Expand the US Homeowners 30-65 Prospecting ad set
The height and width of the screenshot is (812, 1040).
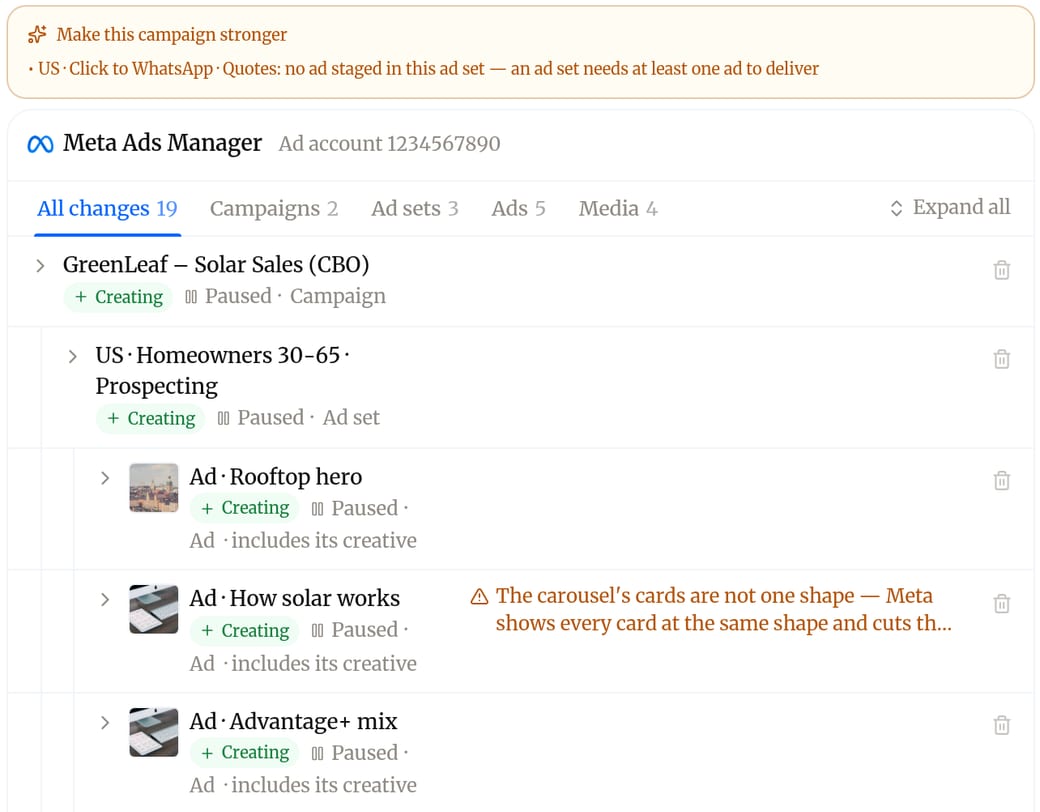(x=73, y=356)
